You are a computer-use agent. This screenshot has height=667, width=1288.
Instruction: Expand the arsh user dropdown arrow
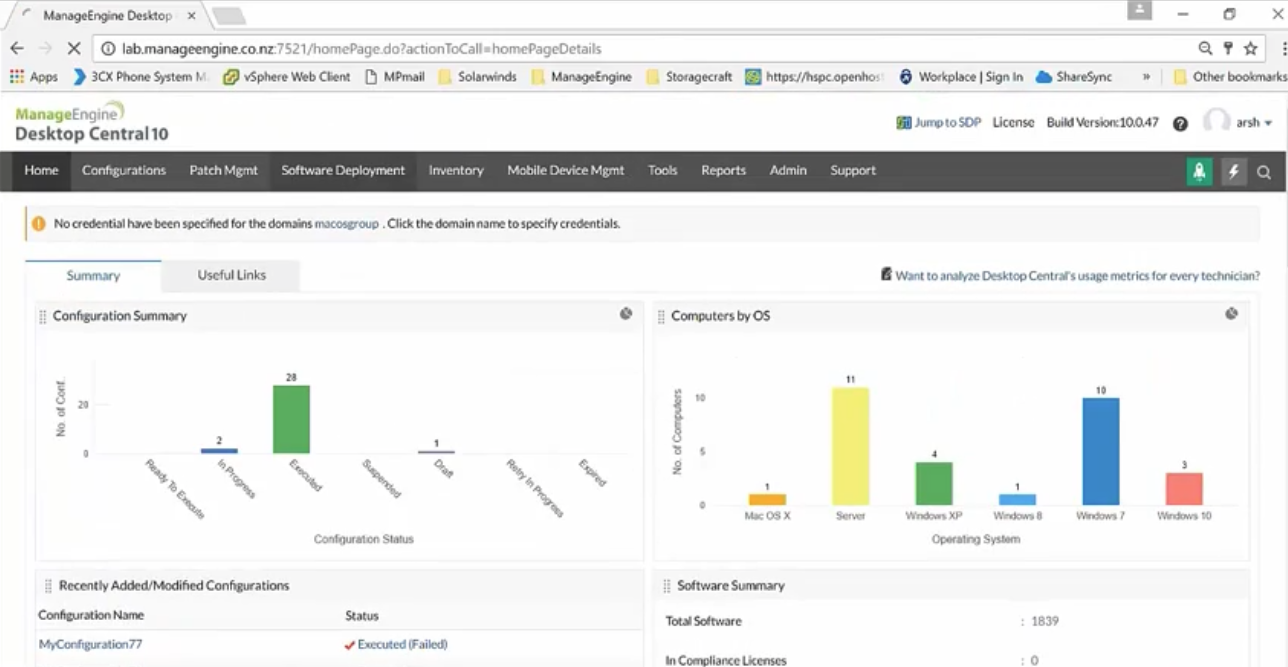[x=1269, y=123]
